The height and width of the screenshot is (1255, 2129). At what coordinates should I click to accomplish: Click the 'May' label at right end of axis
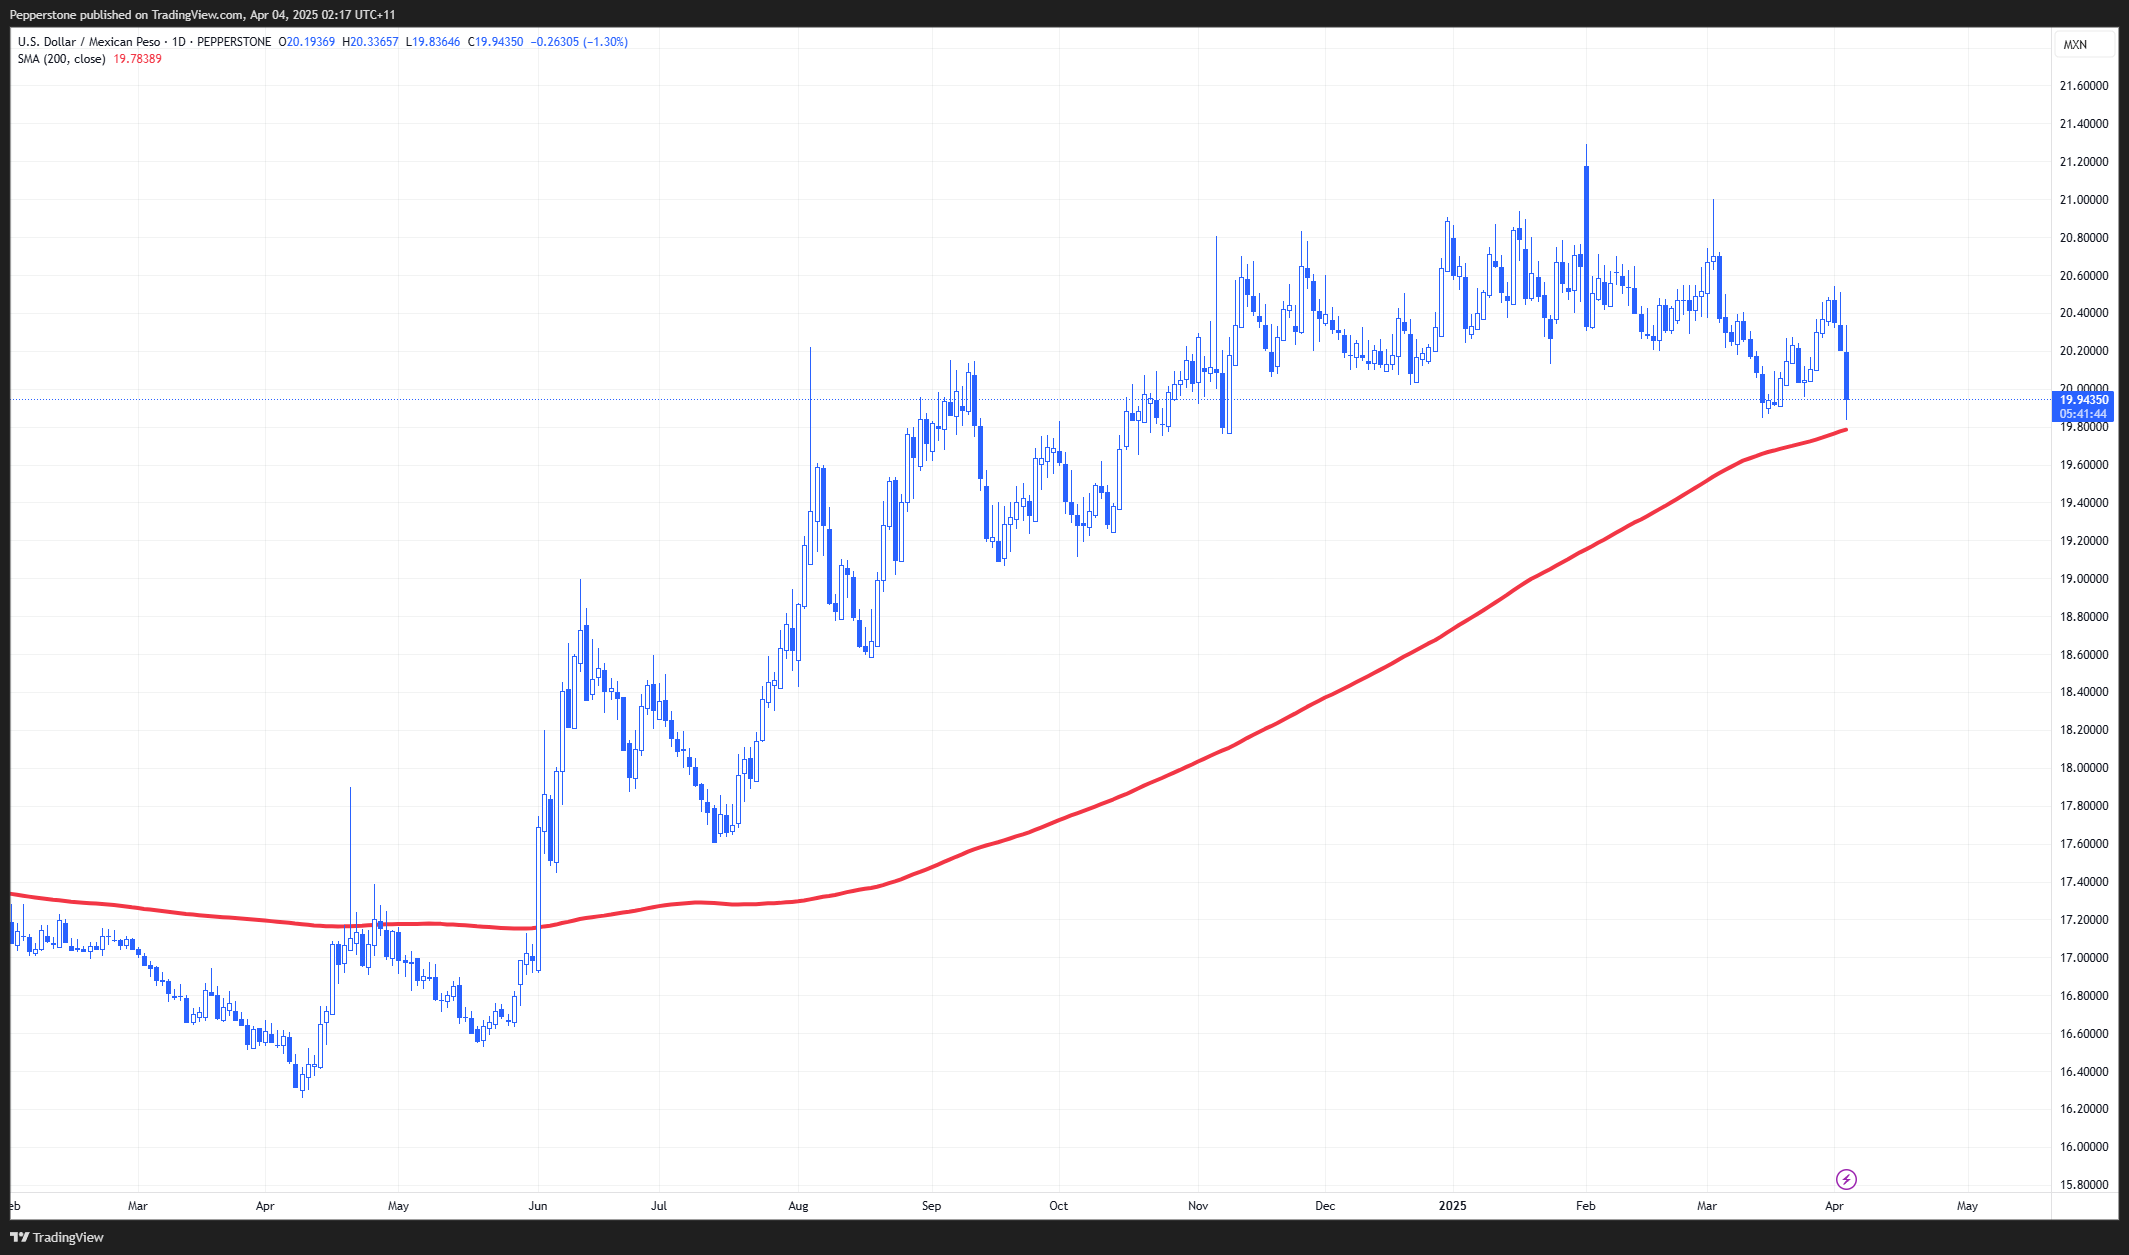coord(1967,1206)
